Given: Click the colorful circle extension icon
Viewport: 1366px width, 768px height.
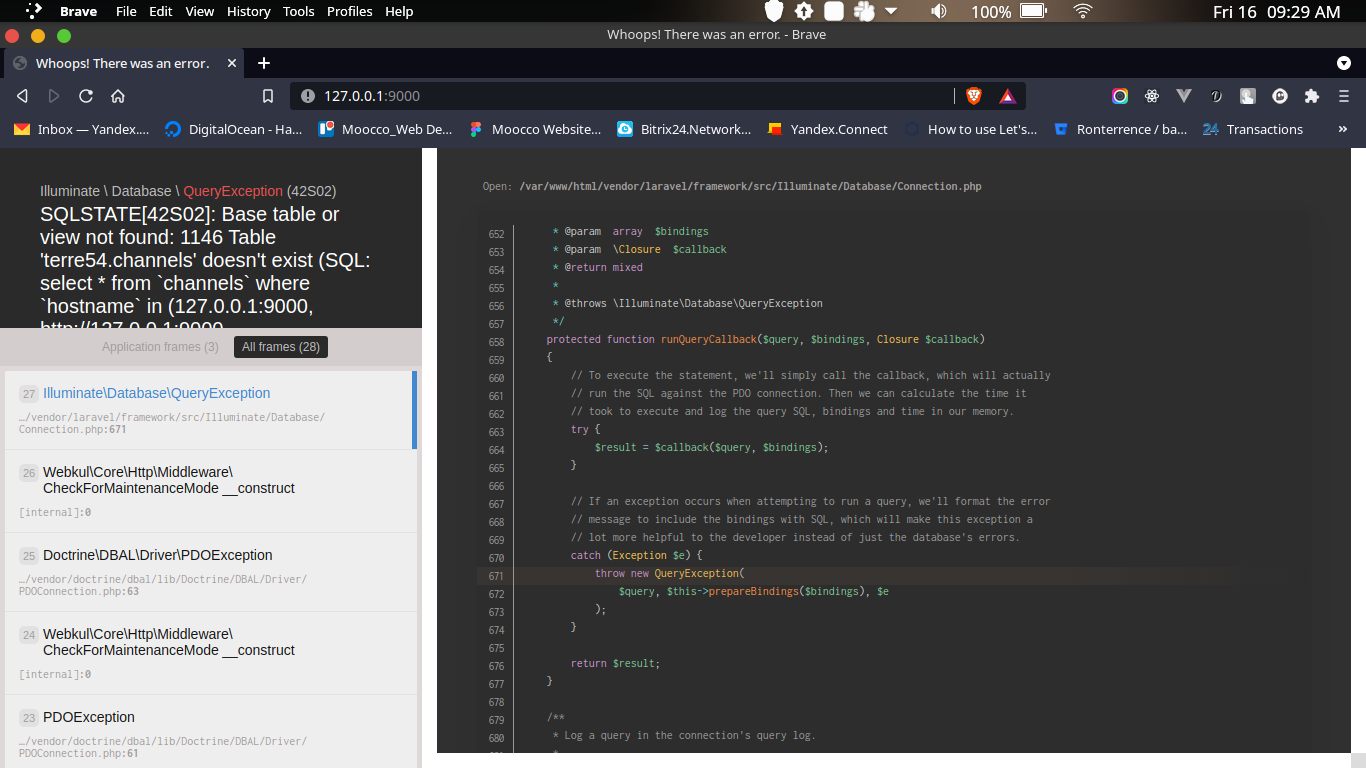Looking at the screenshot, I should point(1120,96).
